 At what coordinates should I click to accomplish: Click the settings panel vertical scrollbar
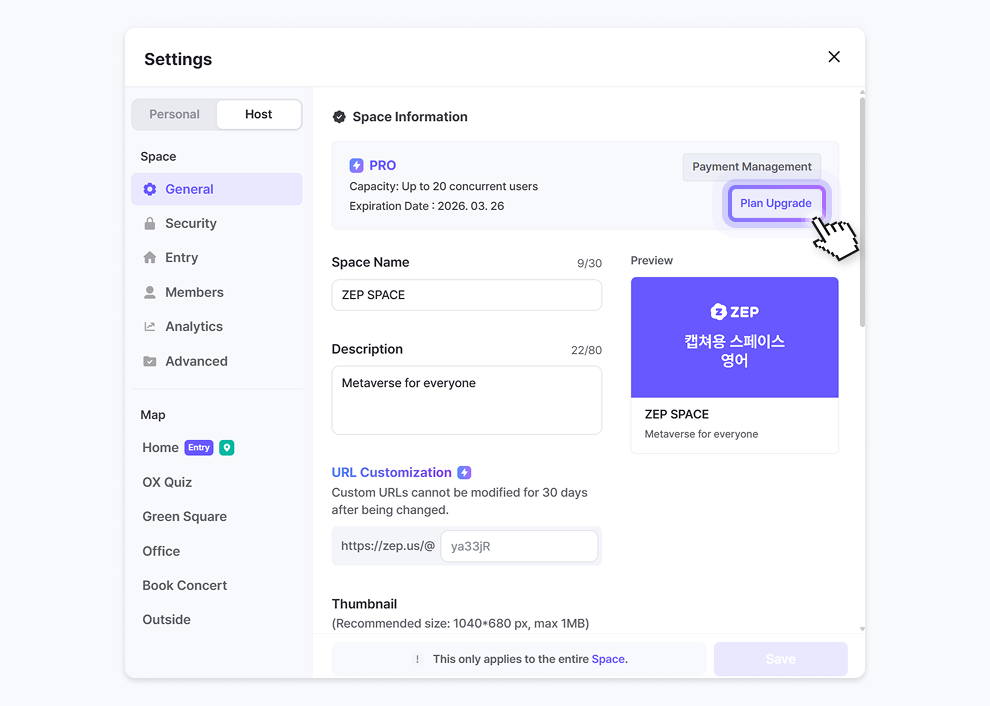862,212
